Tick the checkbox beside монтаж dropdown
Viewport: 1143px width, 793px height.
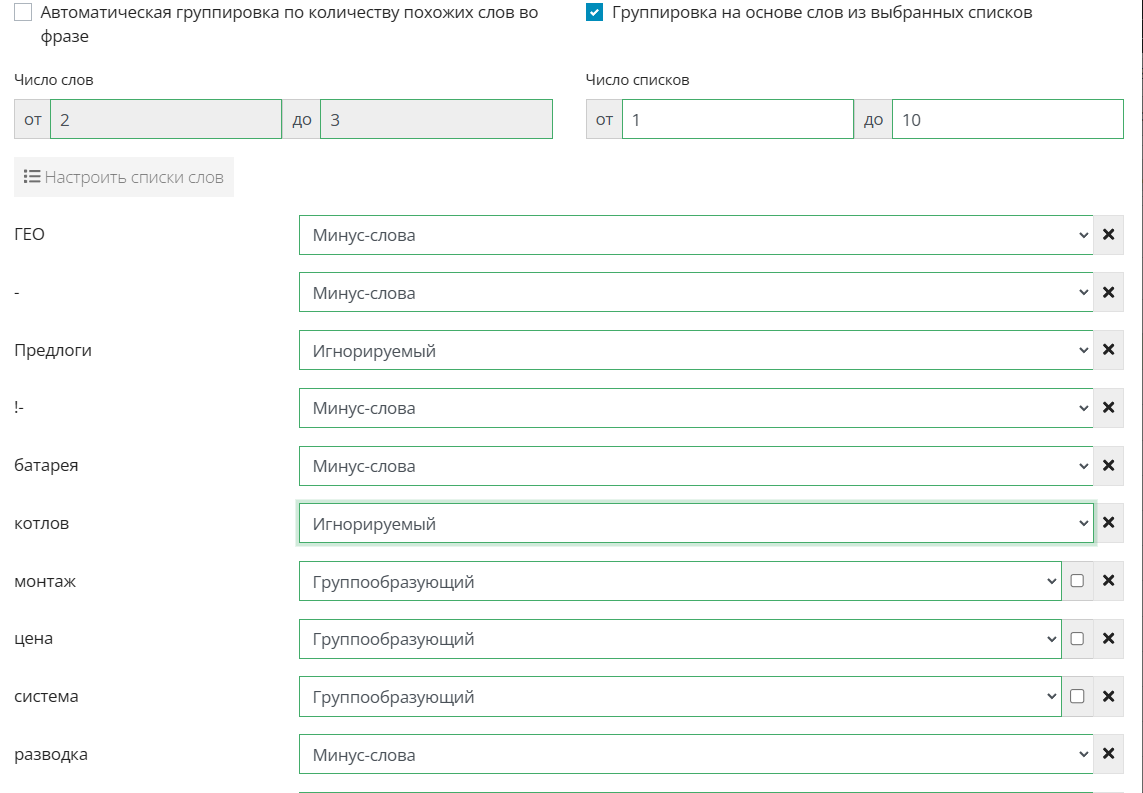point(1077,581)
